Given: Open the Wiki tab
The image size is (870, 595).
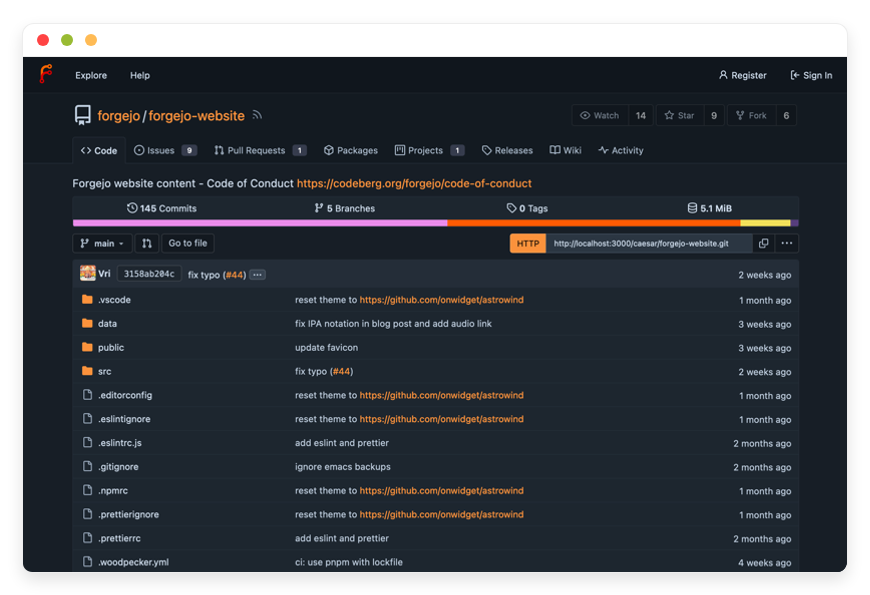Looking at the screenshot, I should (565, 150).
